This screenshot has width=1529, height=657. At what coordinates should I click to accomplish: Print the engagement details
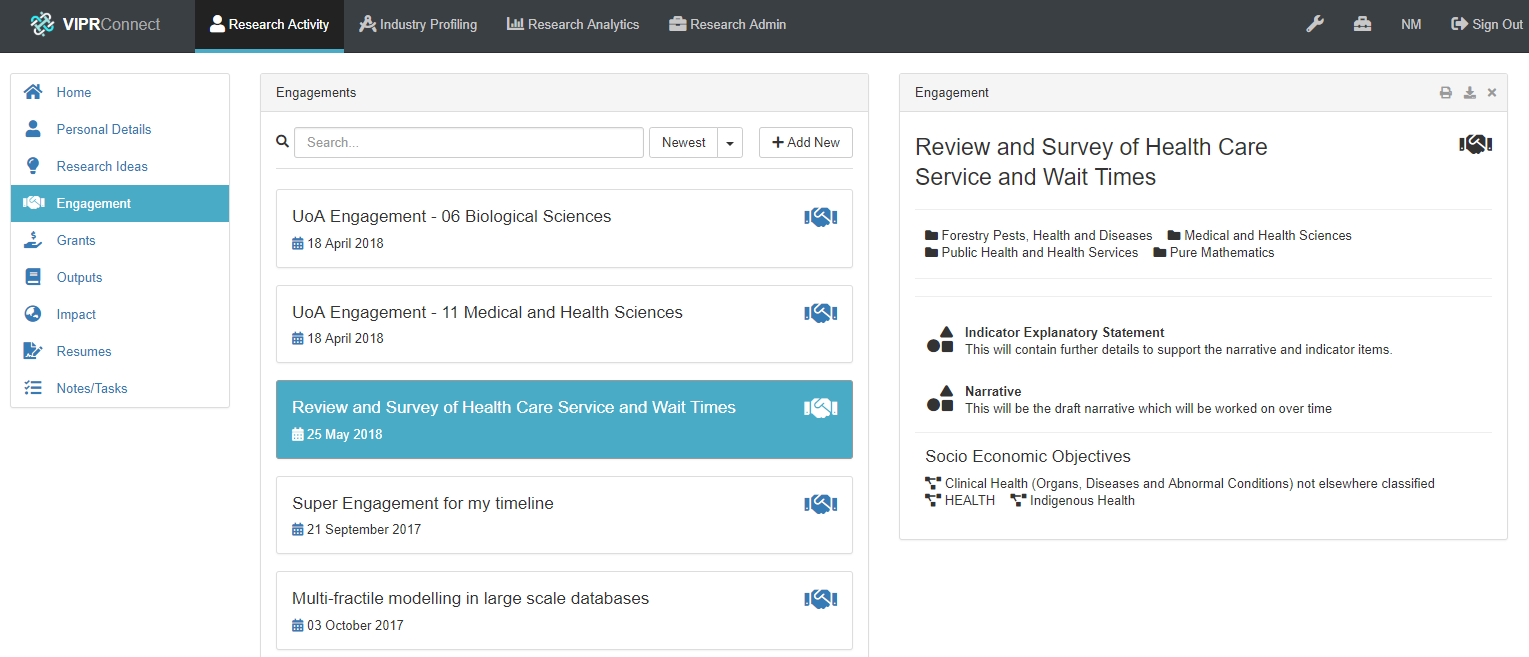click(1445, 93)
